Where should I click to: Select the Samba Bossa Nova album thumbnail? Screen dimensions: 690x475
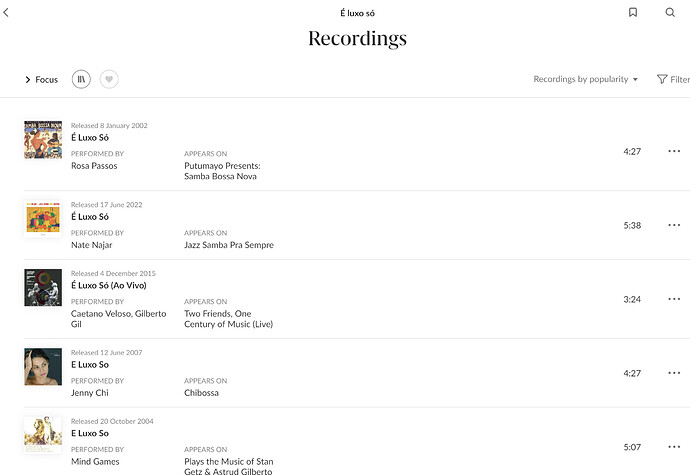(43, 140)
